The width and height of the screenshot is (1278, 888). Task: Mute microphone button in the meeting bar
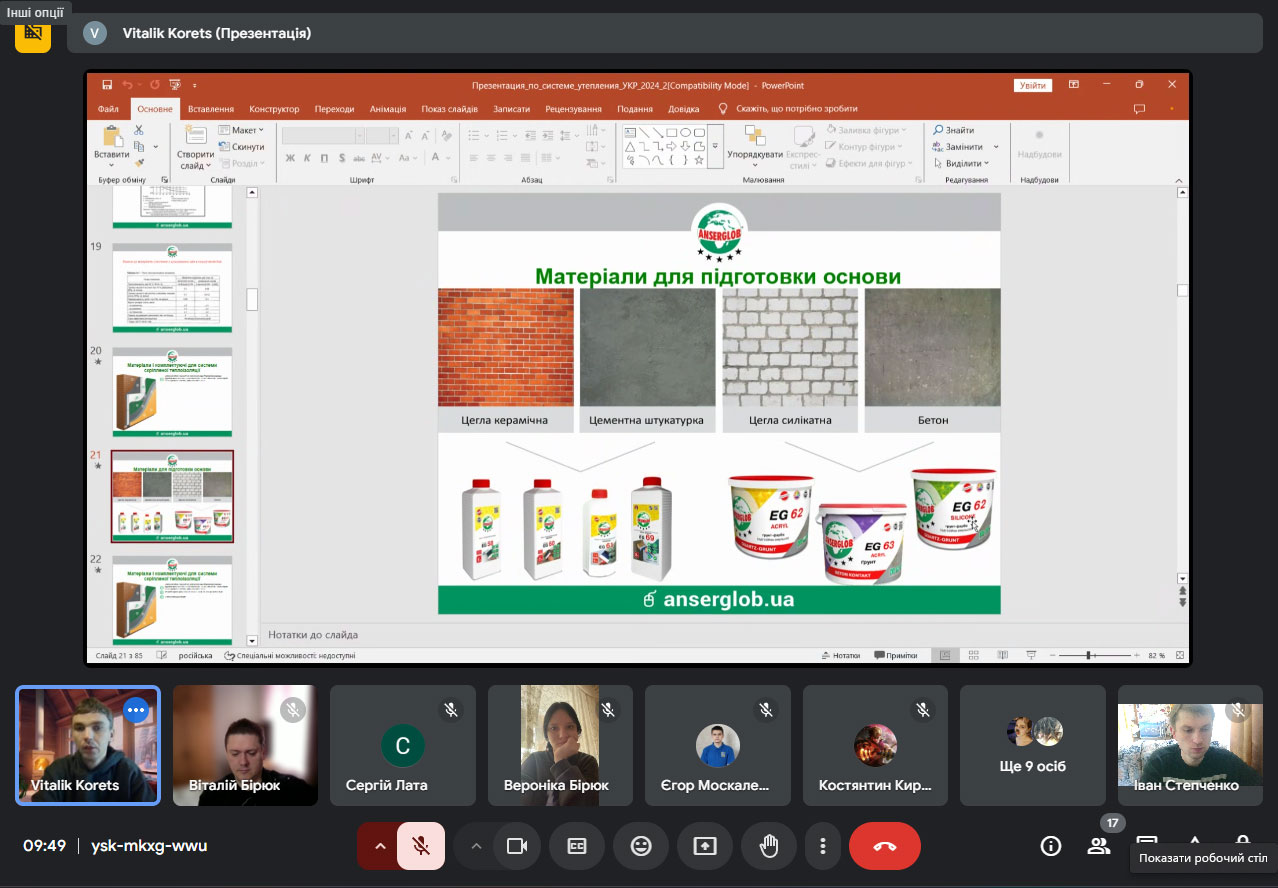pos(421,846)
